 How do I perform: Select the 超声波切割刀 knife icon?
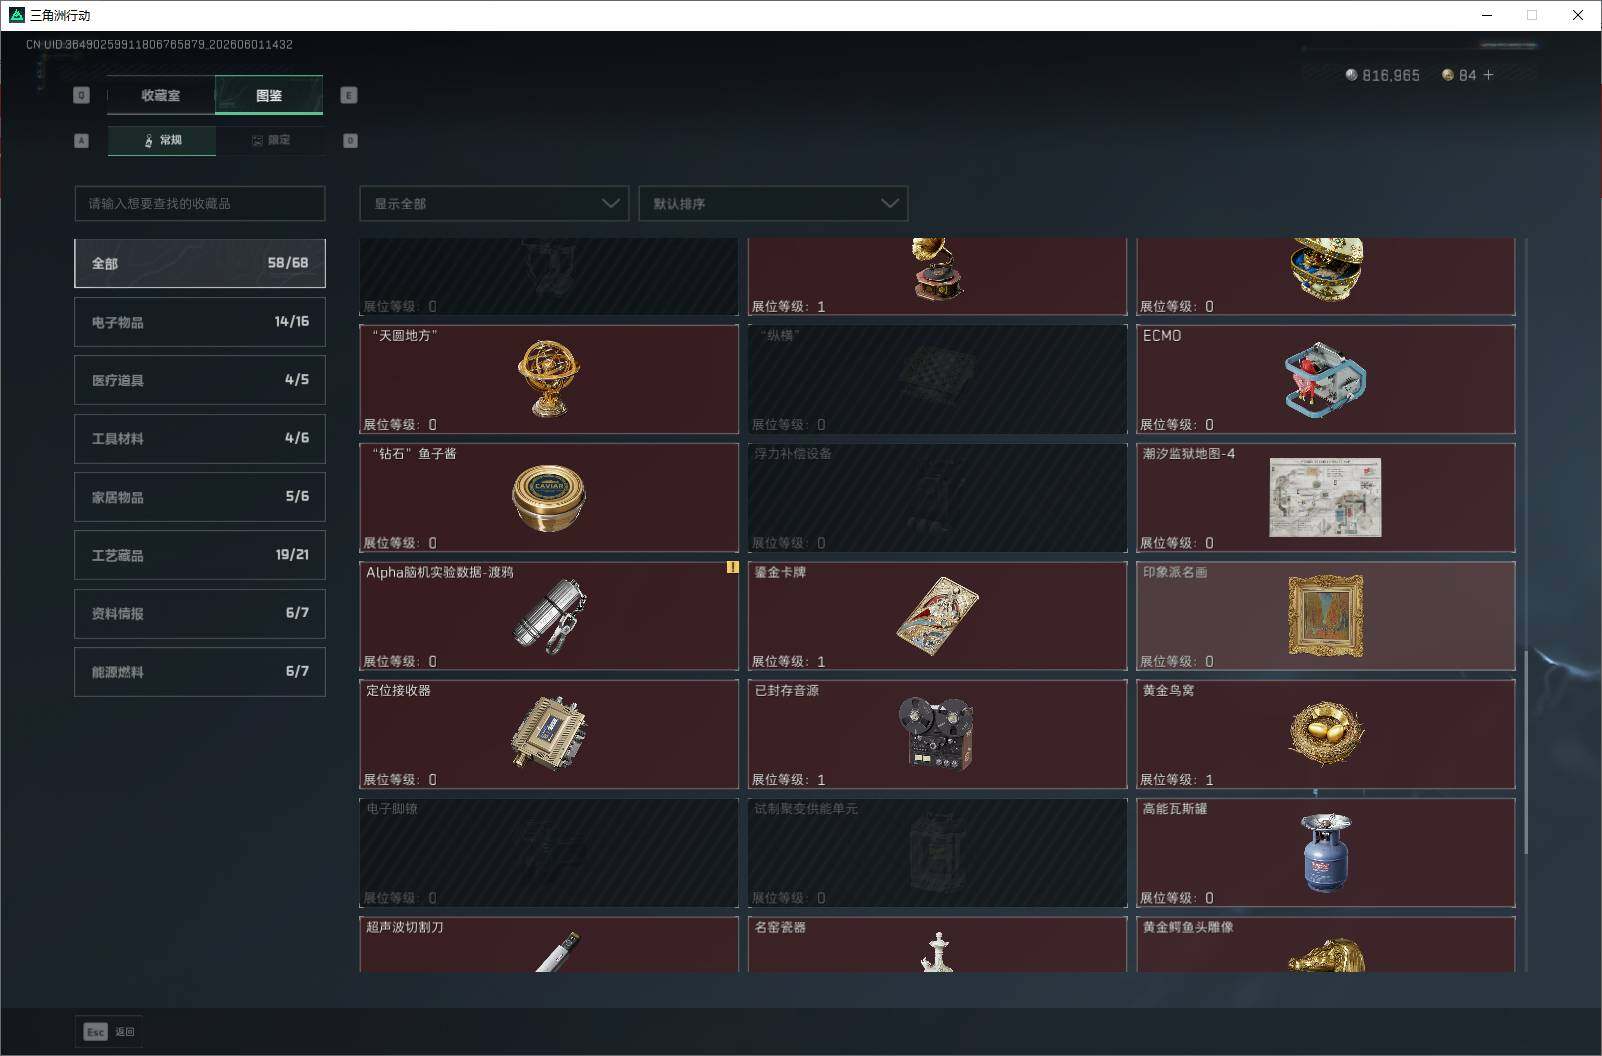[557, 951]
